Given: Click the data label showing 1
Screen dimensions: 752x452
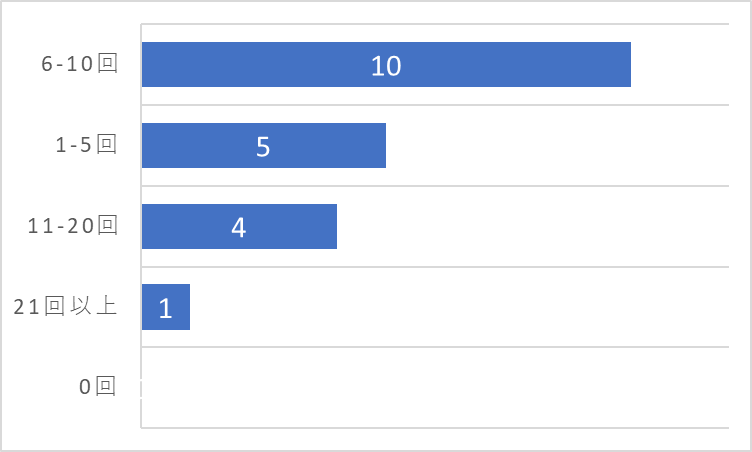Looking at the screenshot, I should coord(165,308).
